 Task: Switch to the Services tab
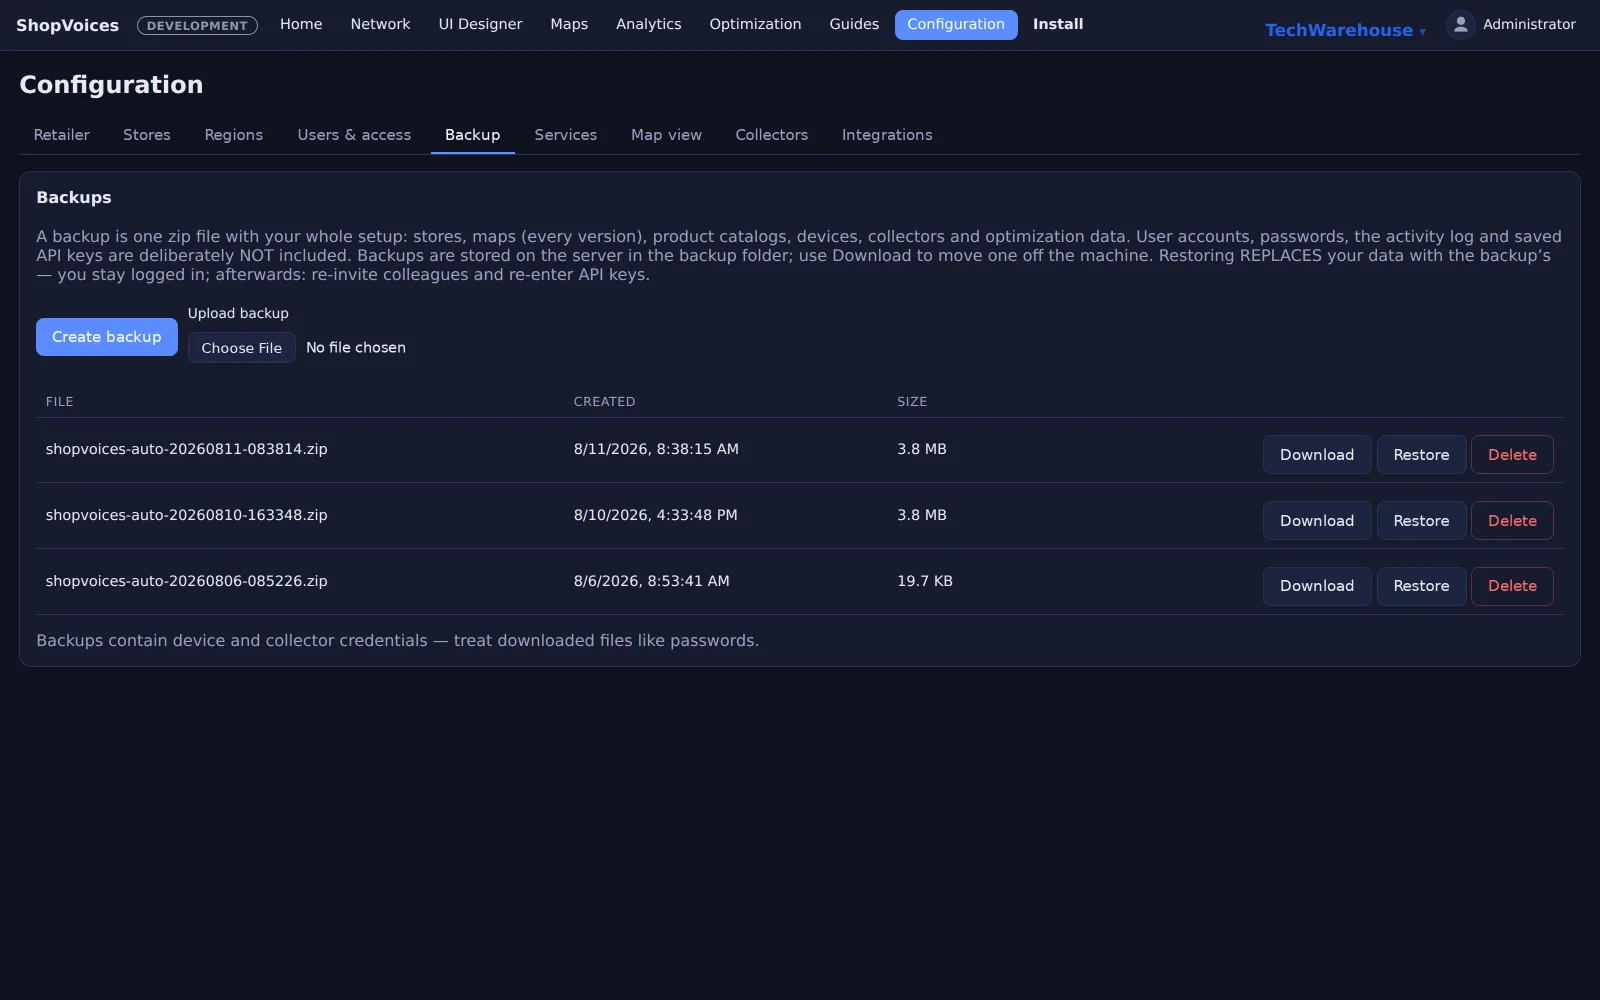pos(565,135)
